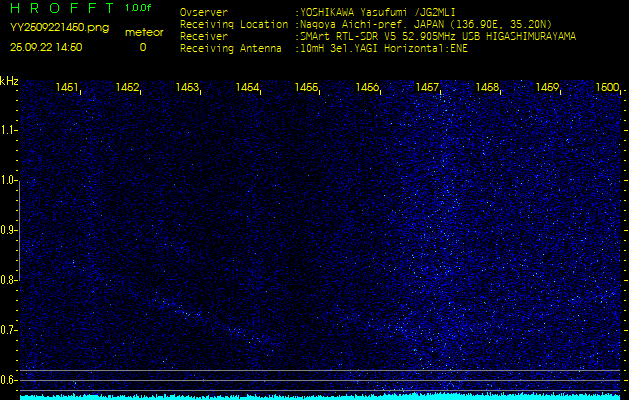Viewport: 629px width, 400px height.
Task: Click the 0.7 kHz axis label
Action: [x=8, y=330]
